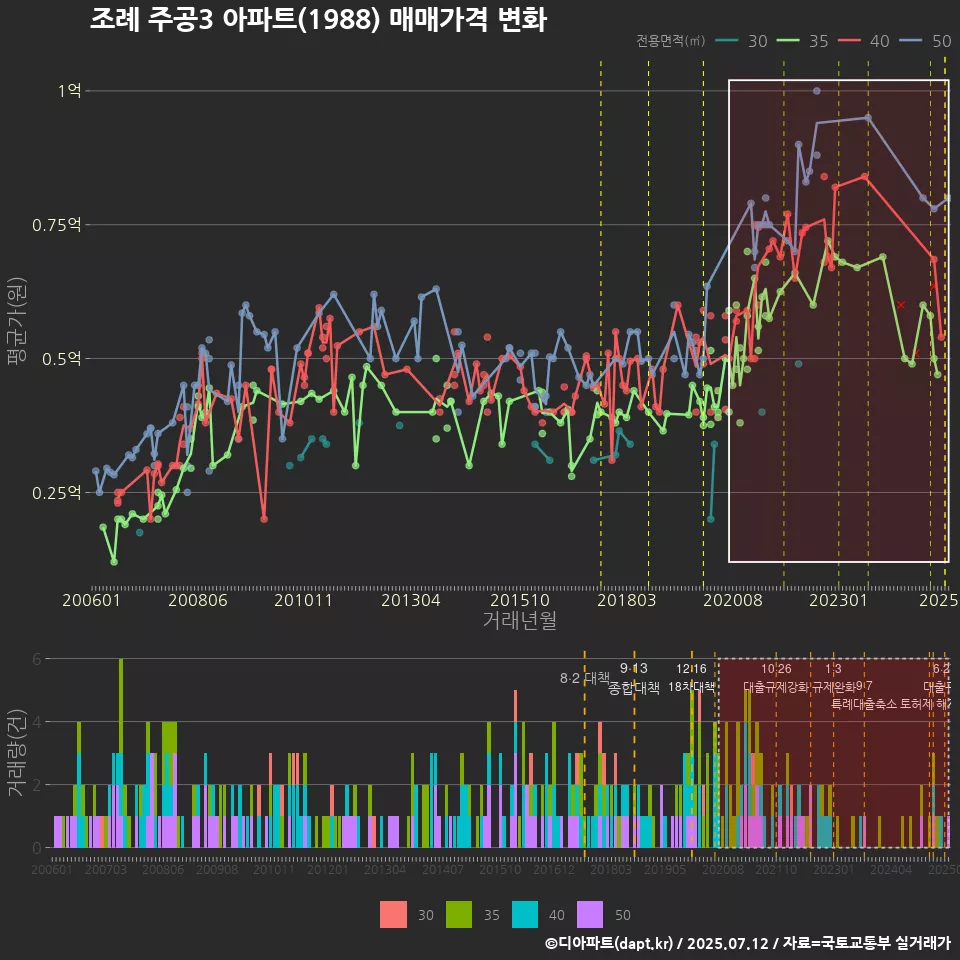Select the red 40 line legend entry
960x960 pixels.
tap(863, 41)
